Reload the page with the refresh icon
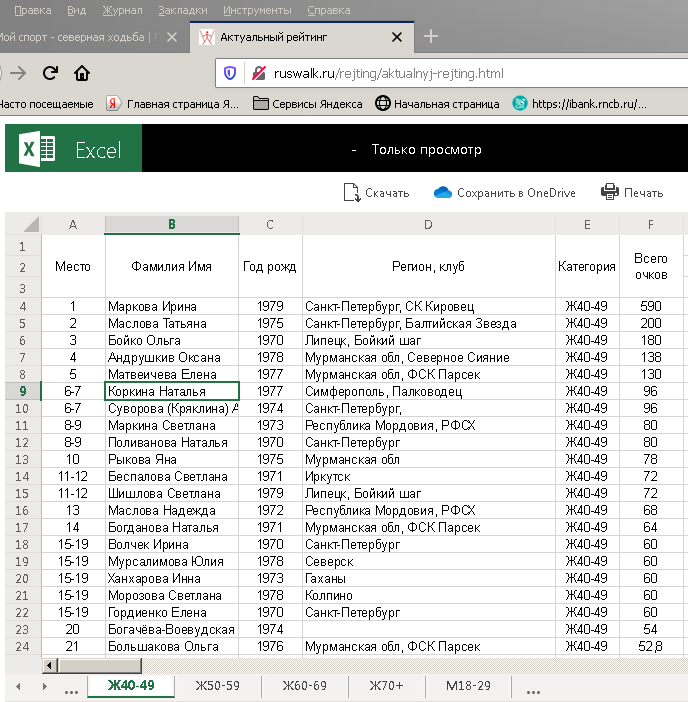 [50, 73]
